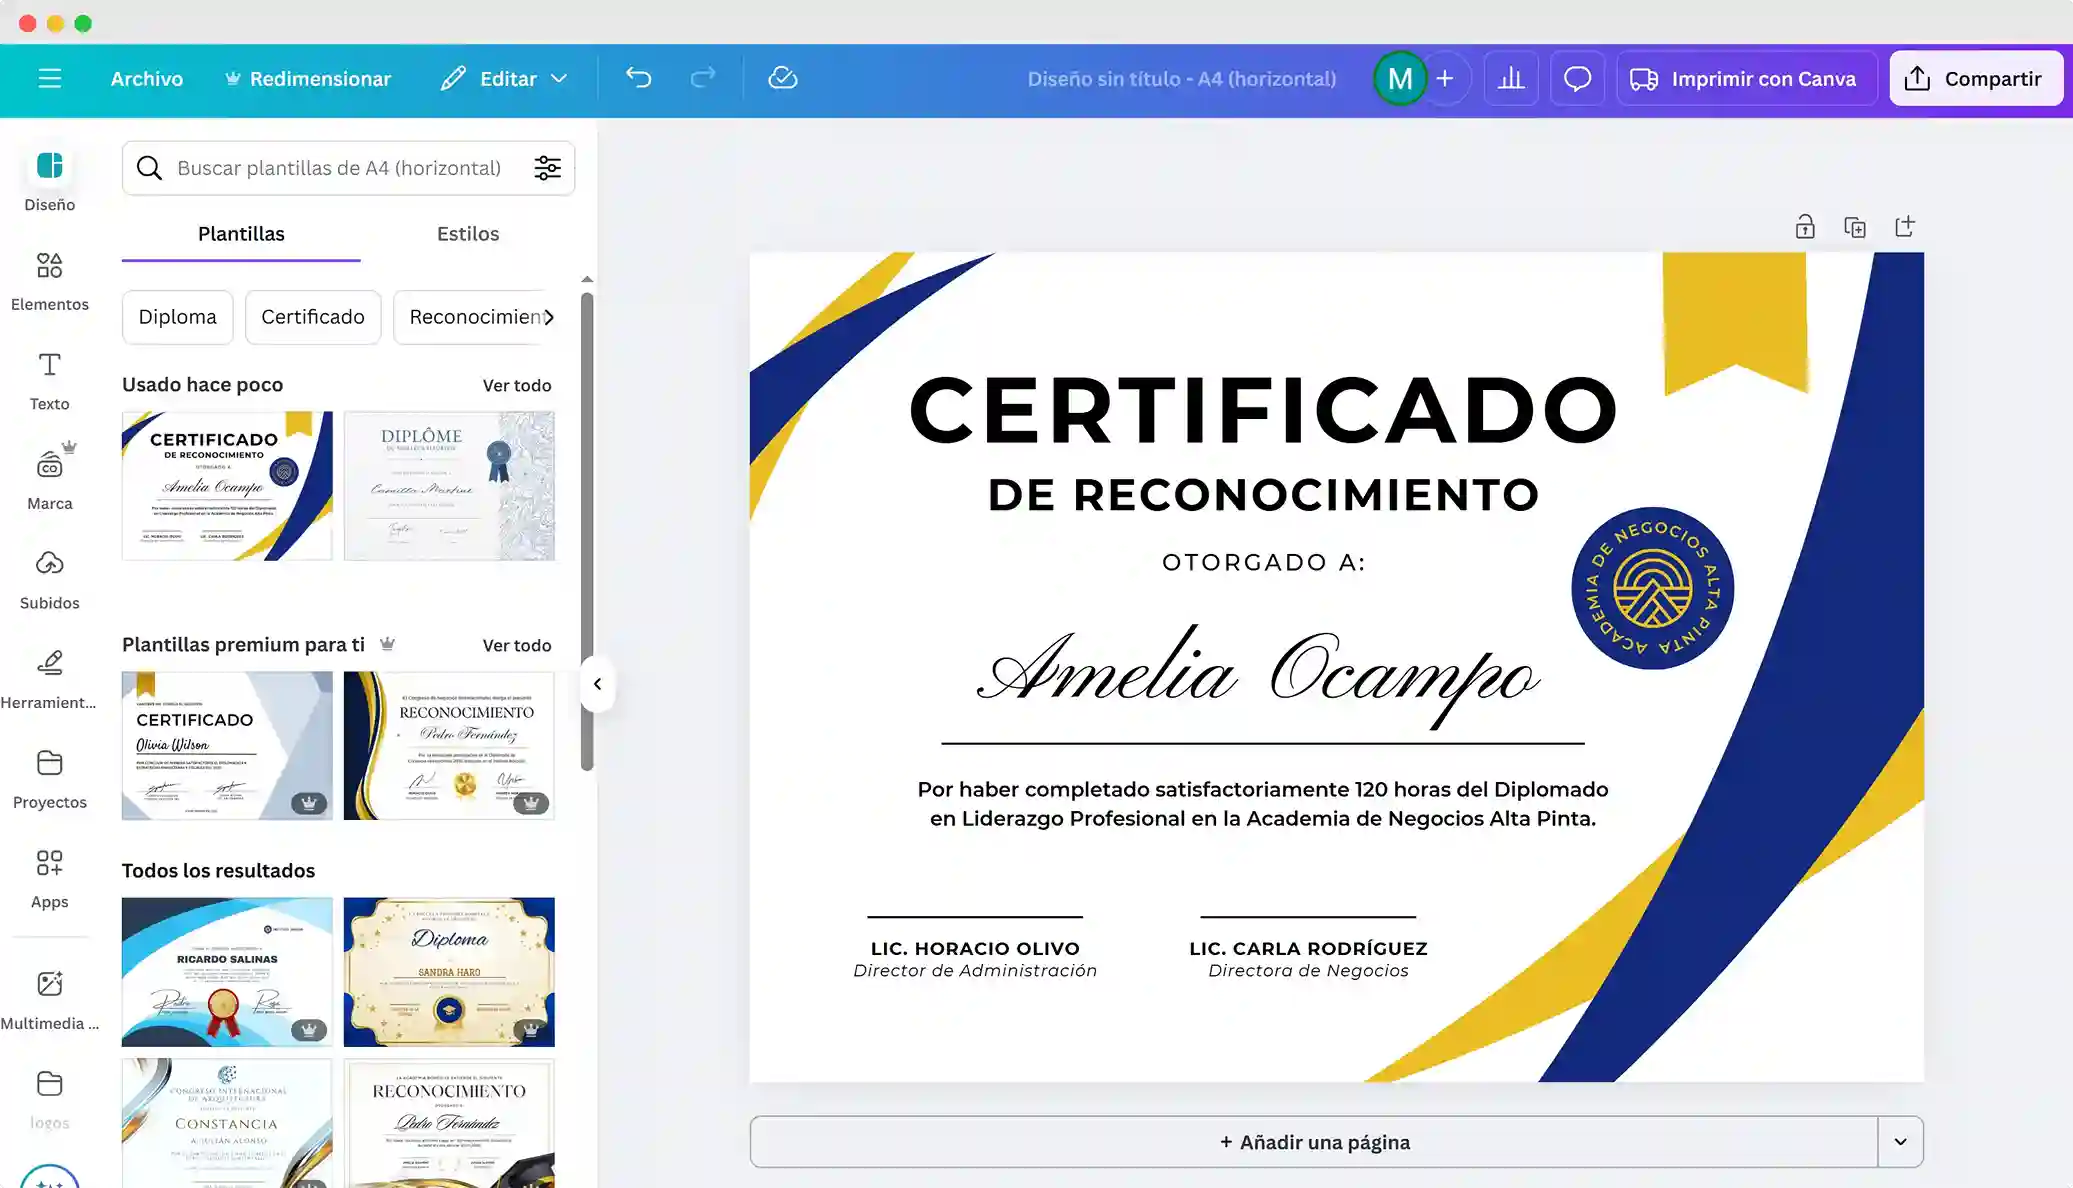Toggle the main hamburger menu
This screenshot has width=2073, height=1188.
(49, 78)
